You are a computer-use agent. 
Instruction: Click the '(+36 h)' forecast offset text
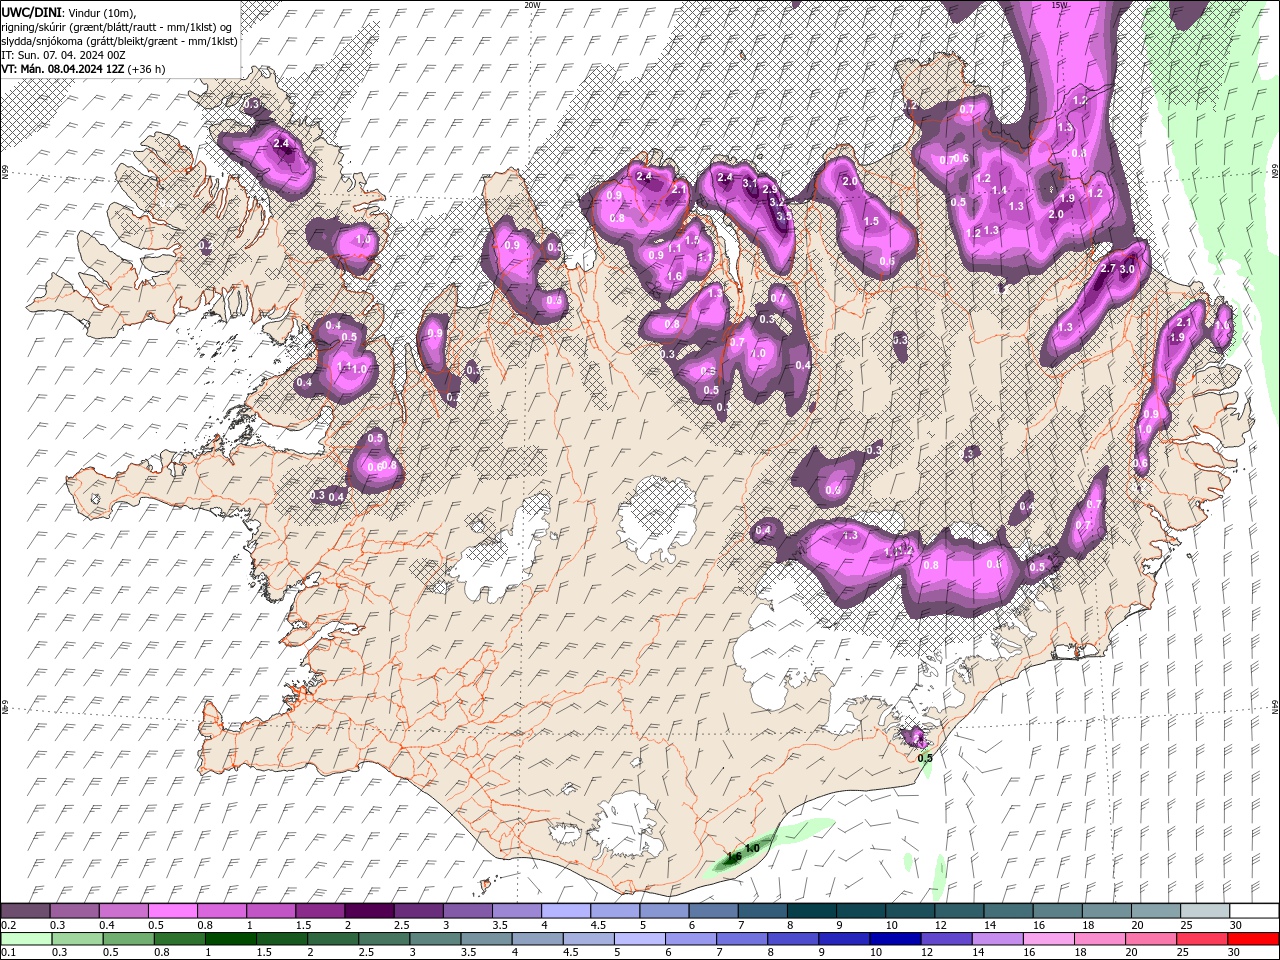pos(146,69)
